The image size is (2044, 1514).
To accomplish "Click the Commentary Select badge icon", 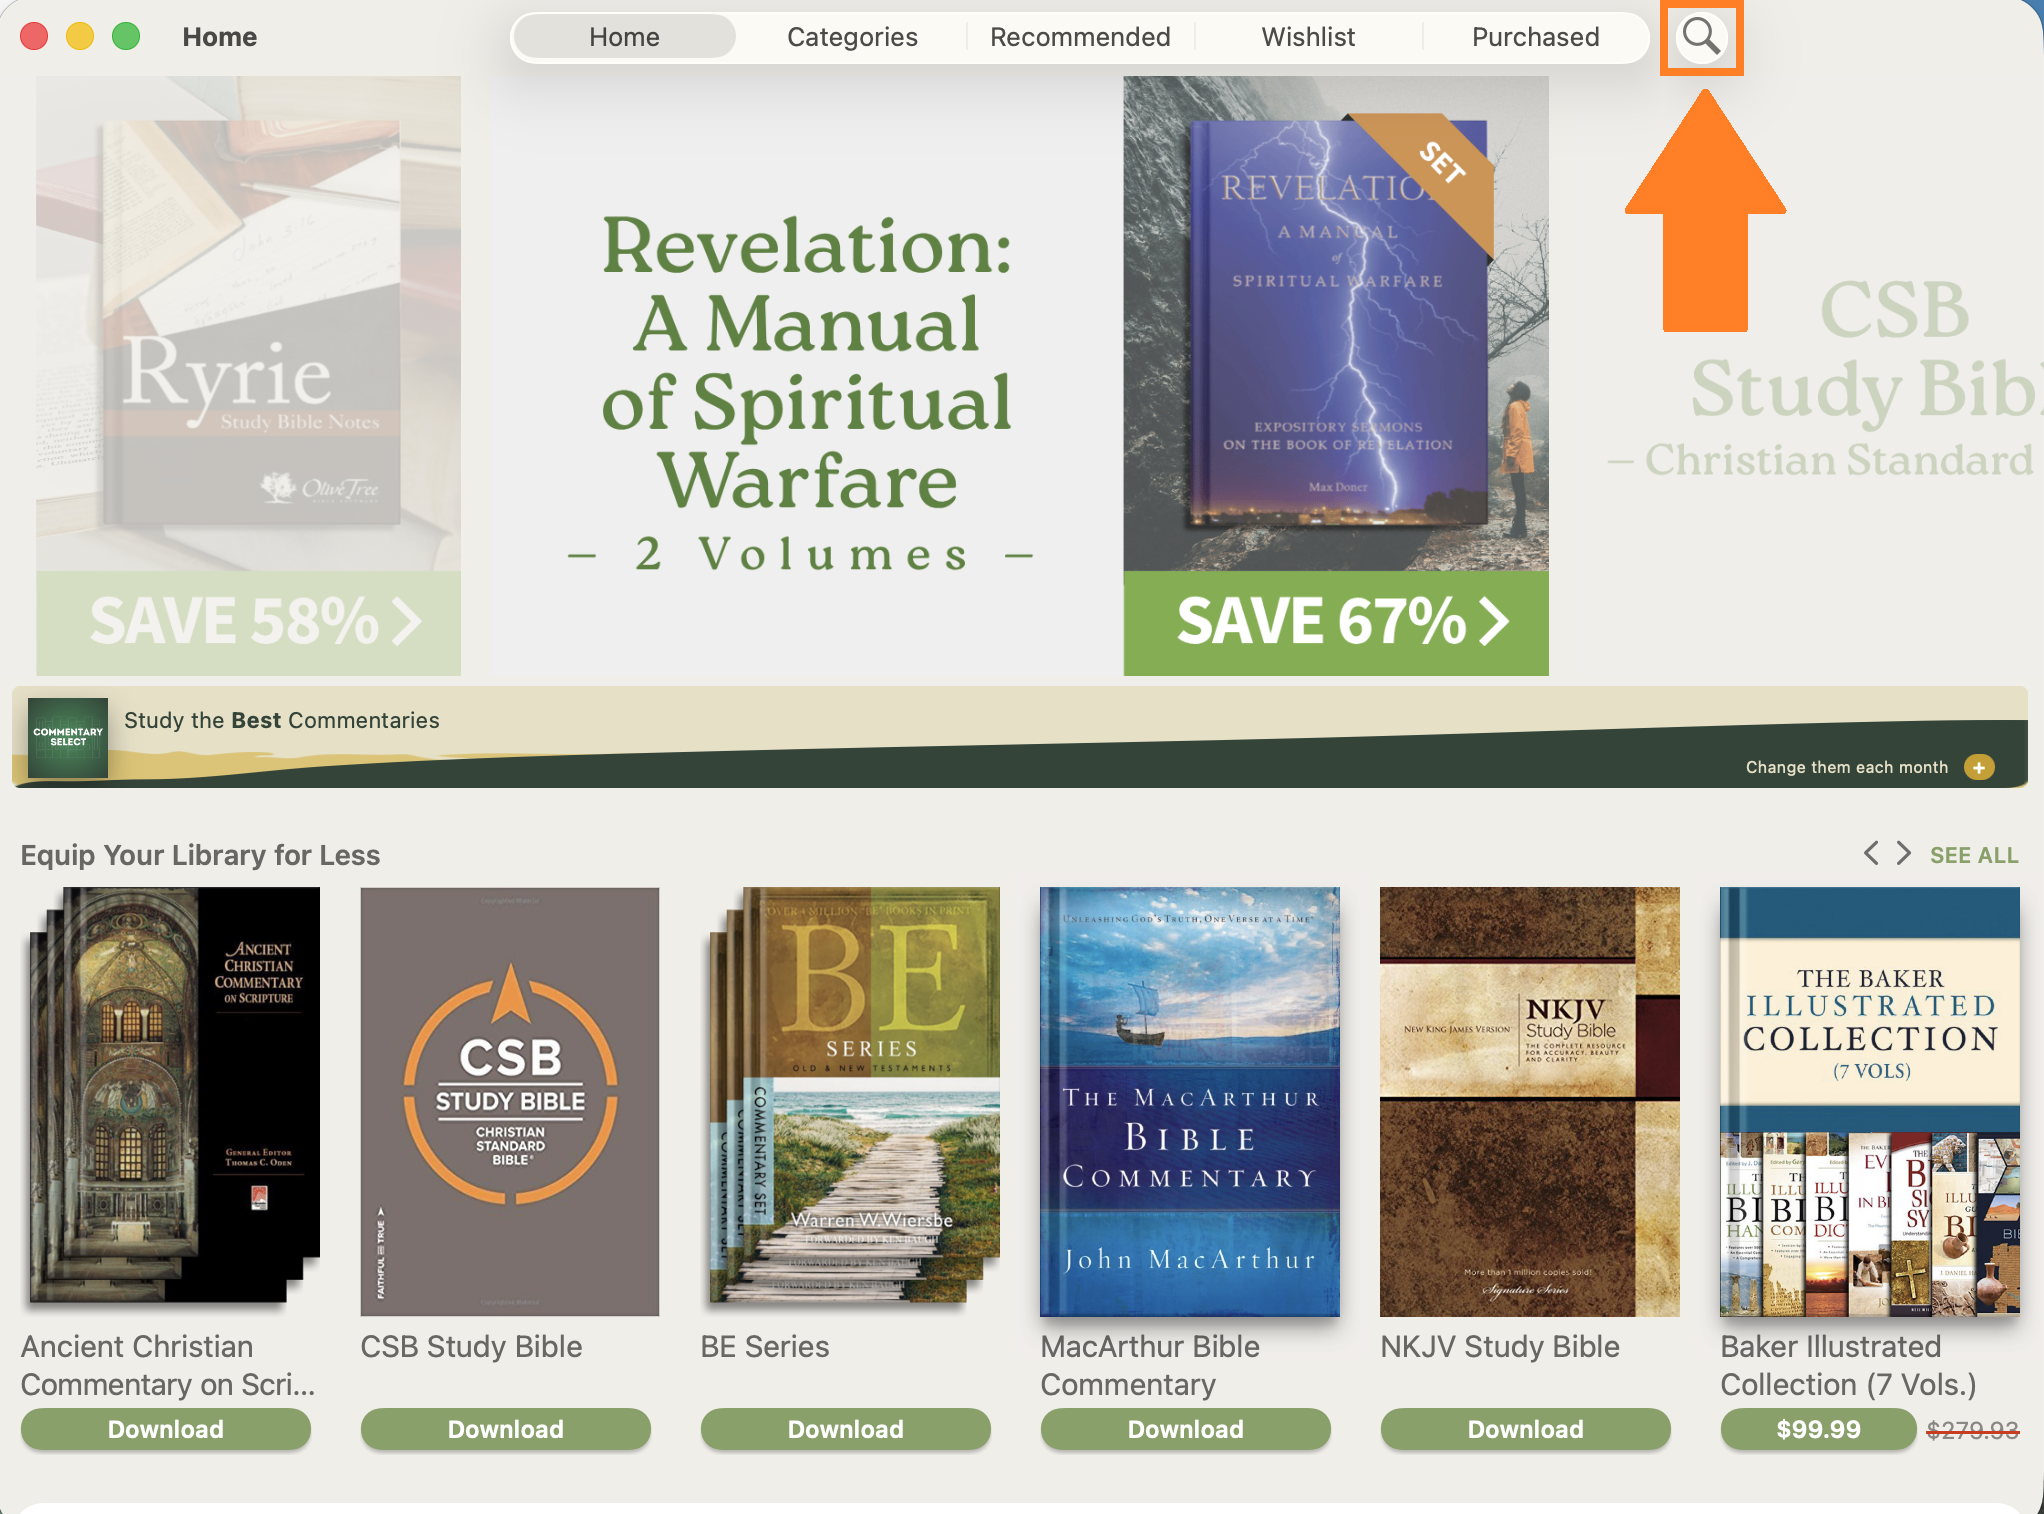I will (68, 737).
